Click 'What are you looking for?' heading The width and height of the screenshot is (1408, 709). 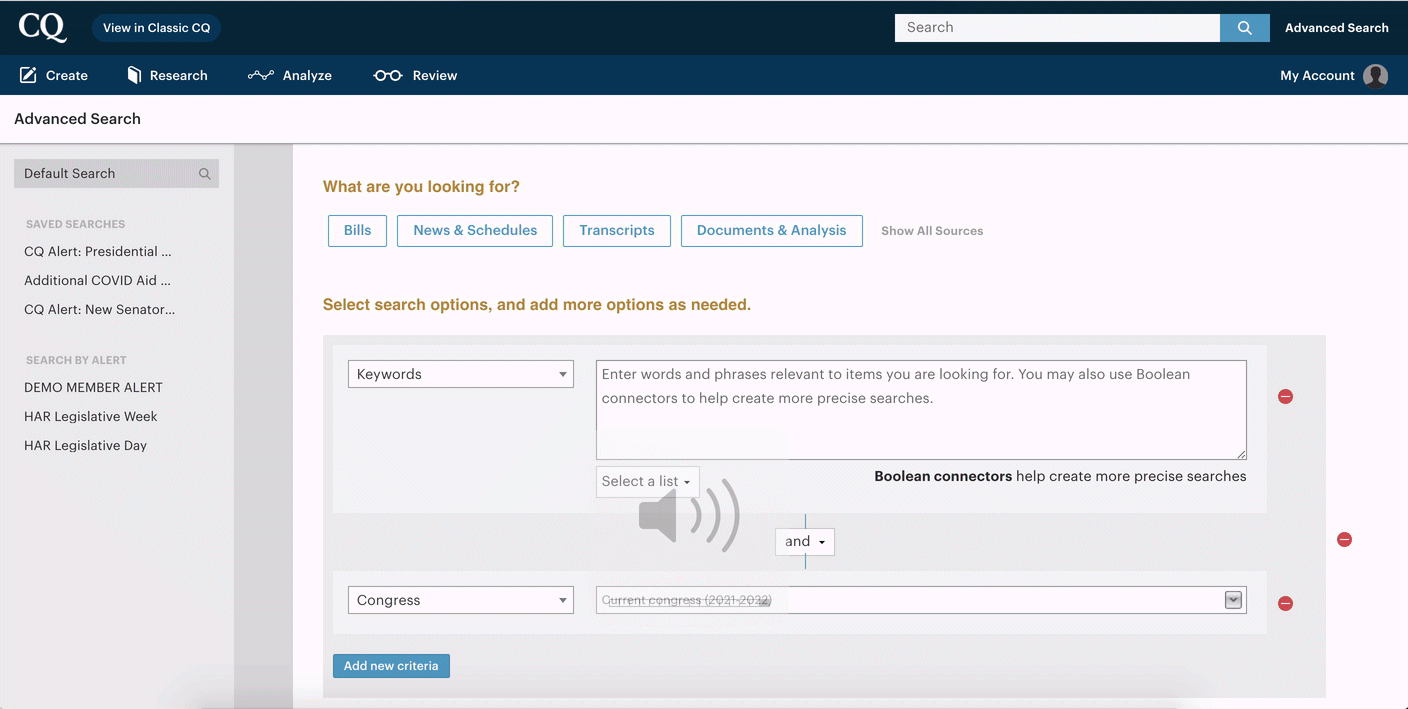[x=421, y=187]
